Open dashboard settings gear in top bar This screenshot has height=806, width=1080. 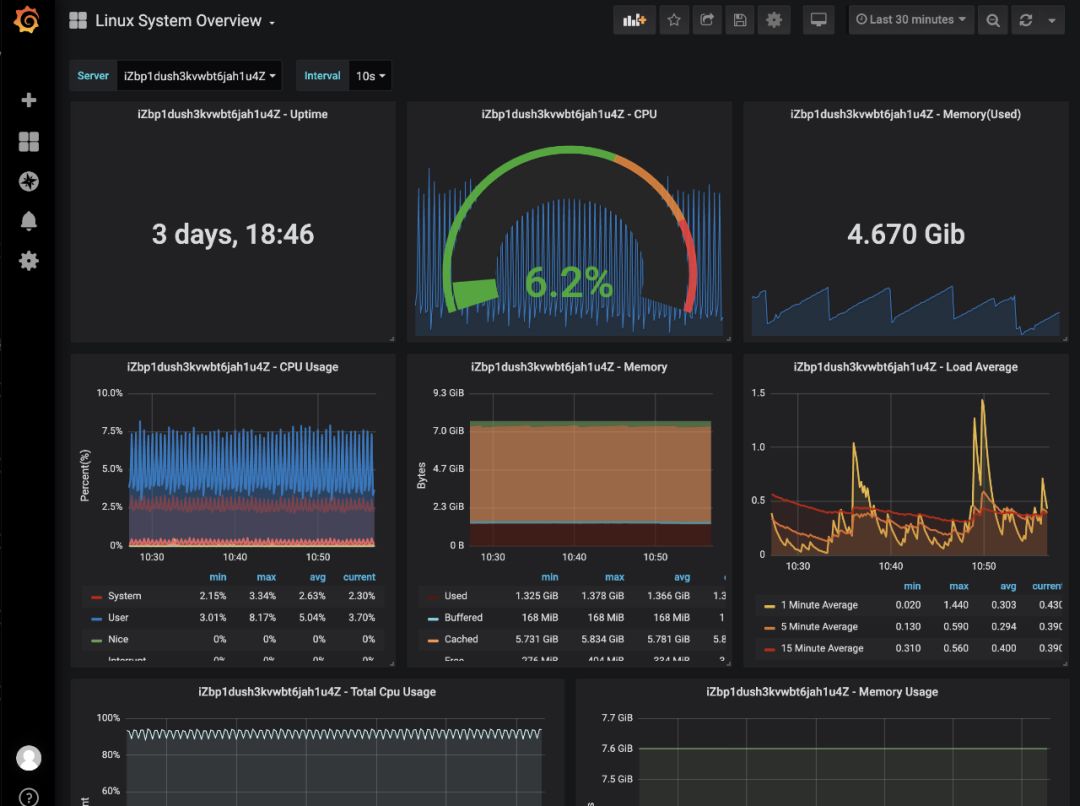(x=773, y=20)
